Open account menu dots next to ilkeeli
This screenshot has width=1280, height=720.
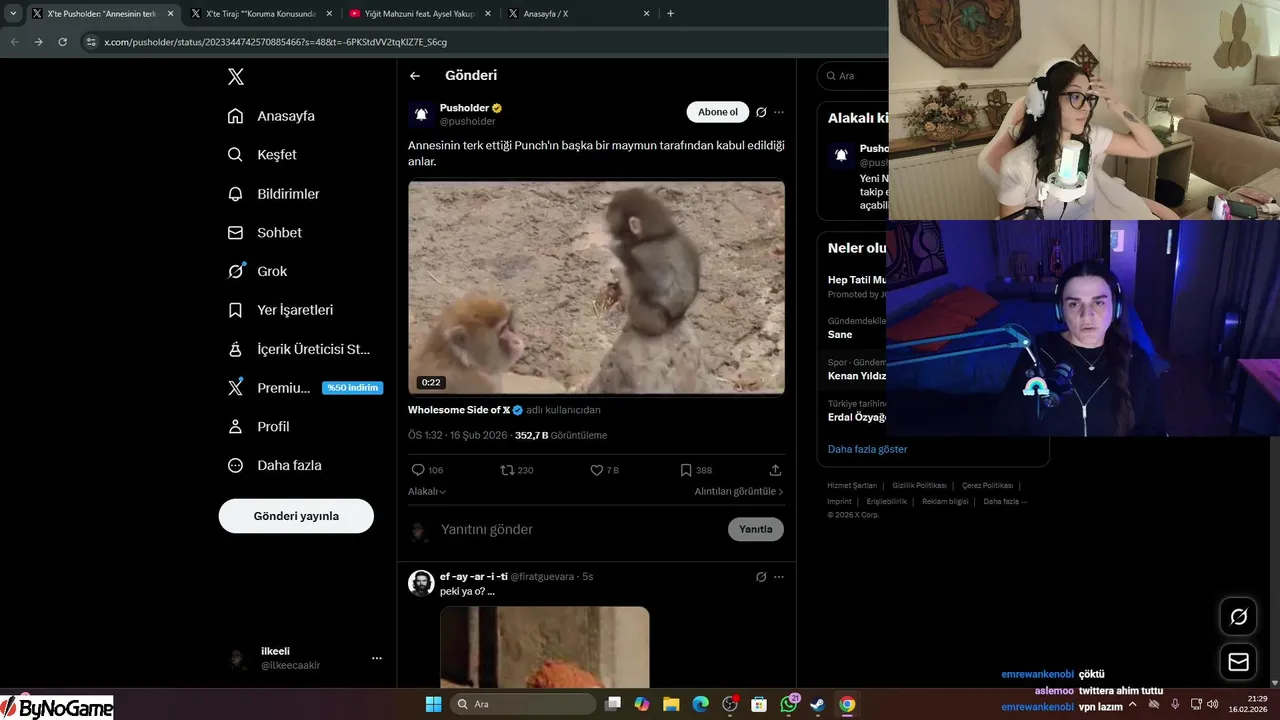tap(377, 658)
